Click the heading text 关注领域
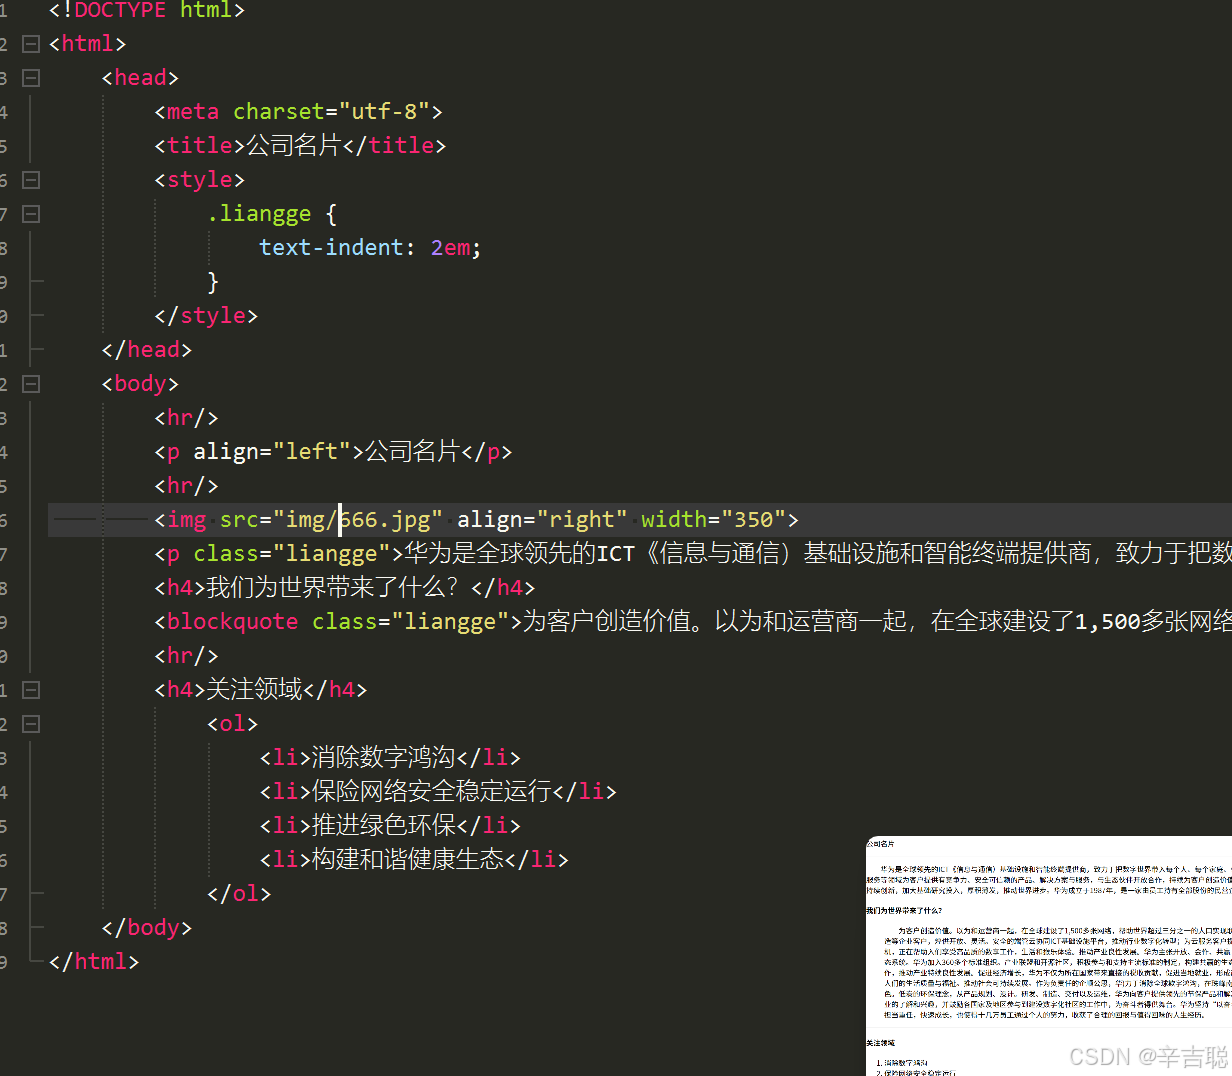The image size is (1232, 1076). 254,690
